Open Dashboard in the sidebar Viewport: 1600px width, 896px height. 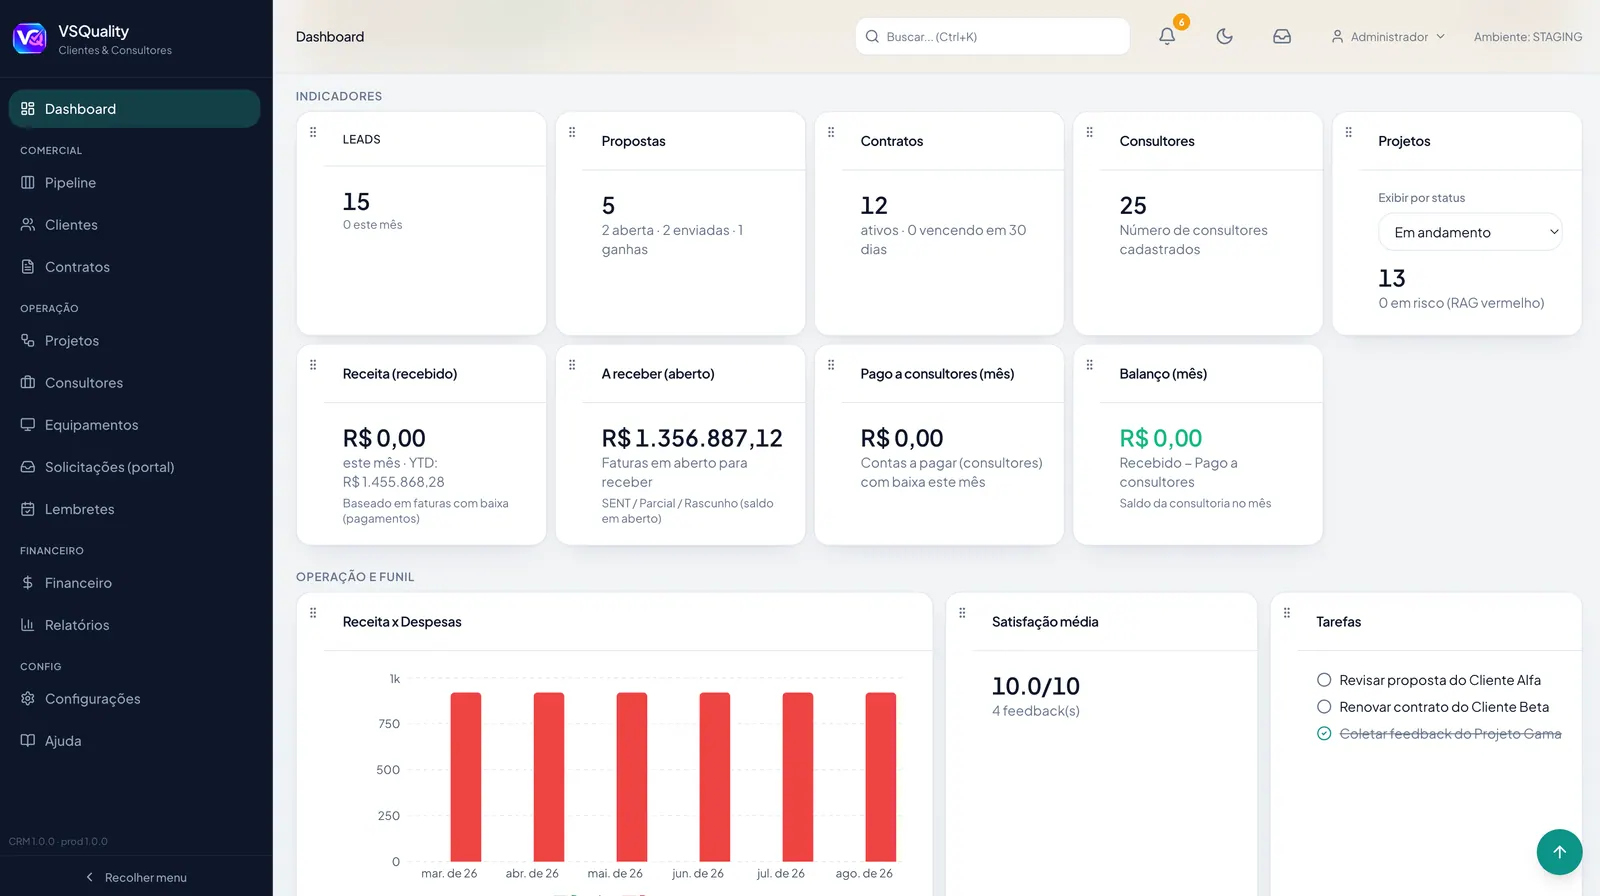point(134,109)
